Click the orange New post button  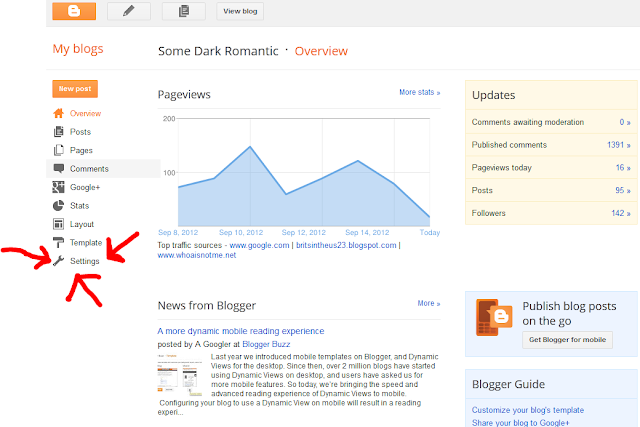click(x=75, y=89)
